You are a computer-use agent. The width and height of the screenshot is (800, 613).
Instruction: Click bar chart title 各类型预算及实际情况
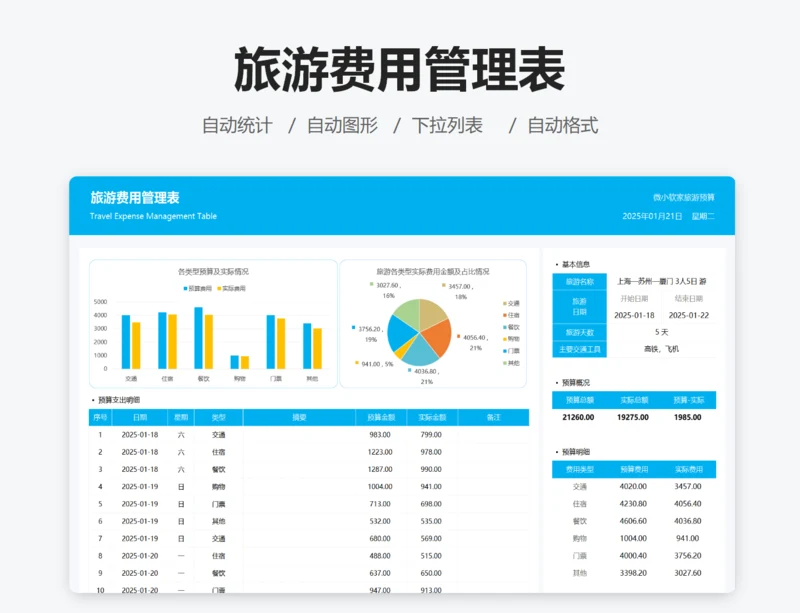click(213, 272)
